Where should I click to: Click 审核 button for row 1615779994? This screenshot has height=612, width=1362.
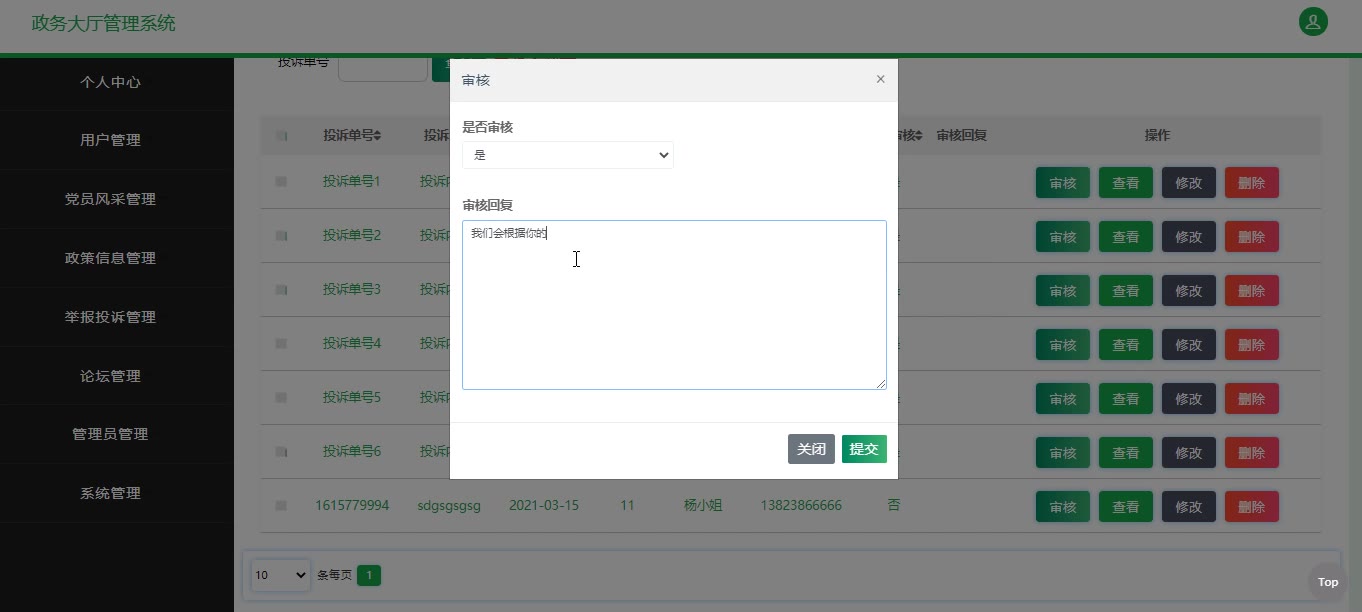click(1063, 507)
